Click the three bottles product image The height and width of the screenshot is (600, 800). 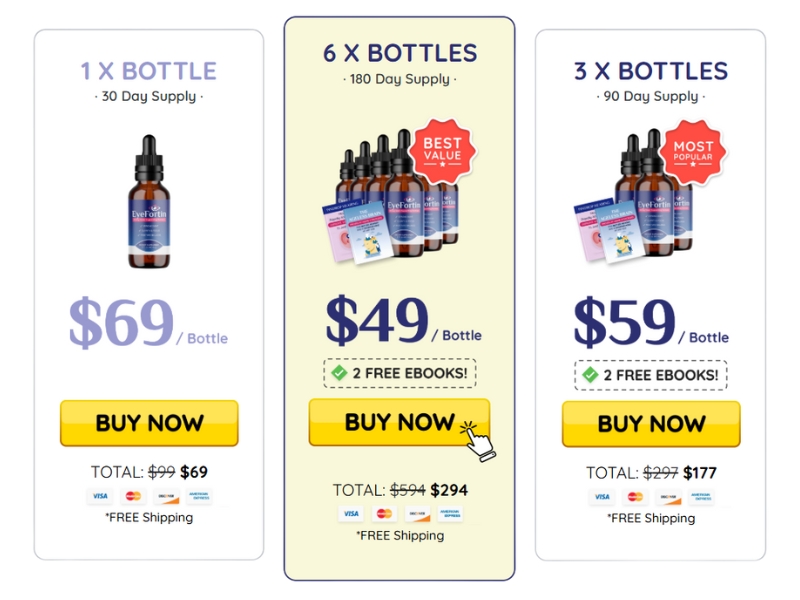tap(634, 196)
